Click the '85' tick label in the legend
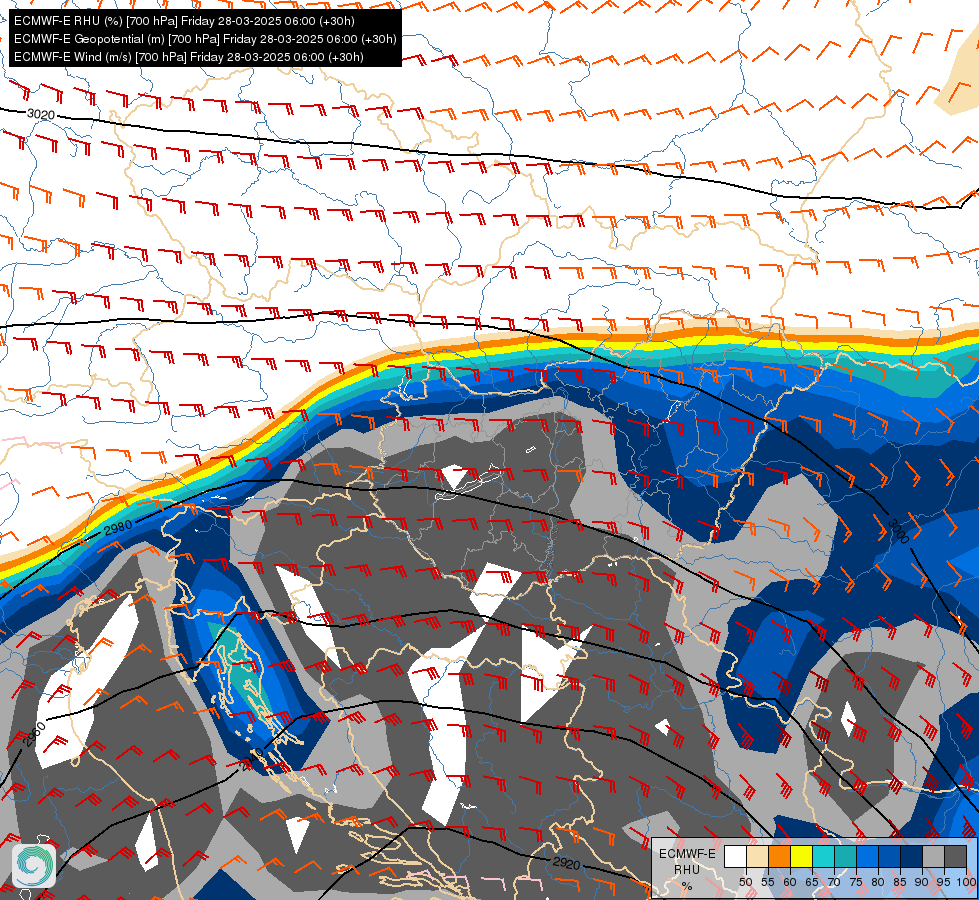Viewport: 979px width, 900px height. (x=900, y=882)
